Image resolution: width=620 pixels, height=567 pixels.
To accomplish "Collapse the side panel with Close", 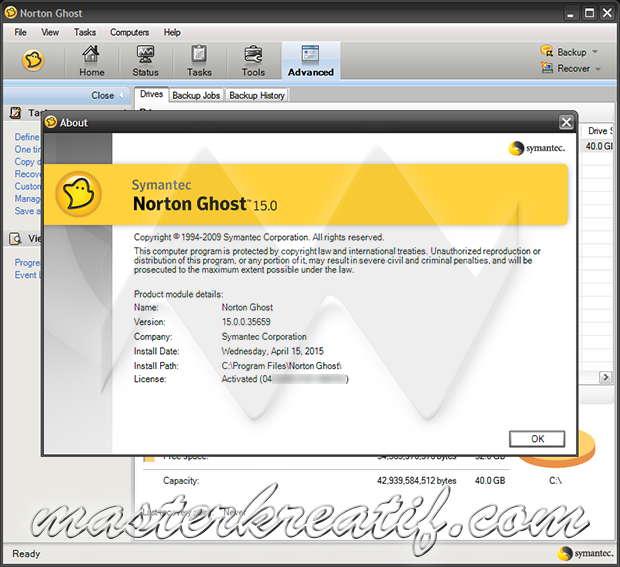I will [x=107, y=95].
